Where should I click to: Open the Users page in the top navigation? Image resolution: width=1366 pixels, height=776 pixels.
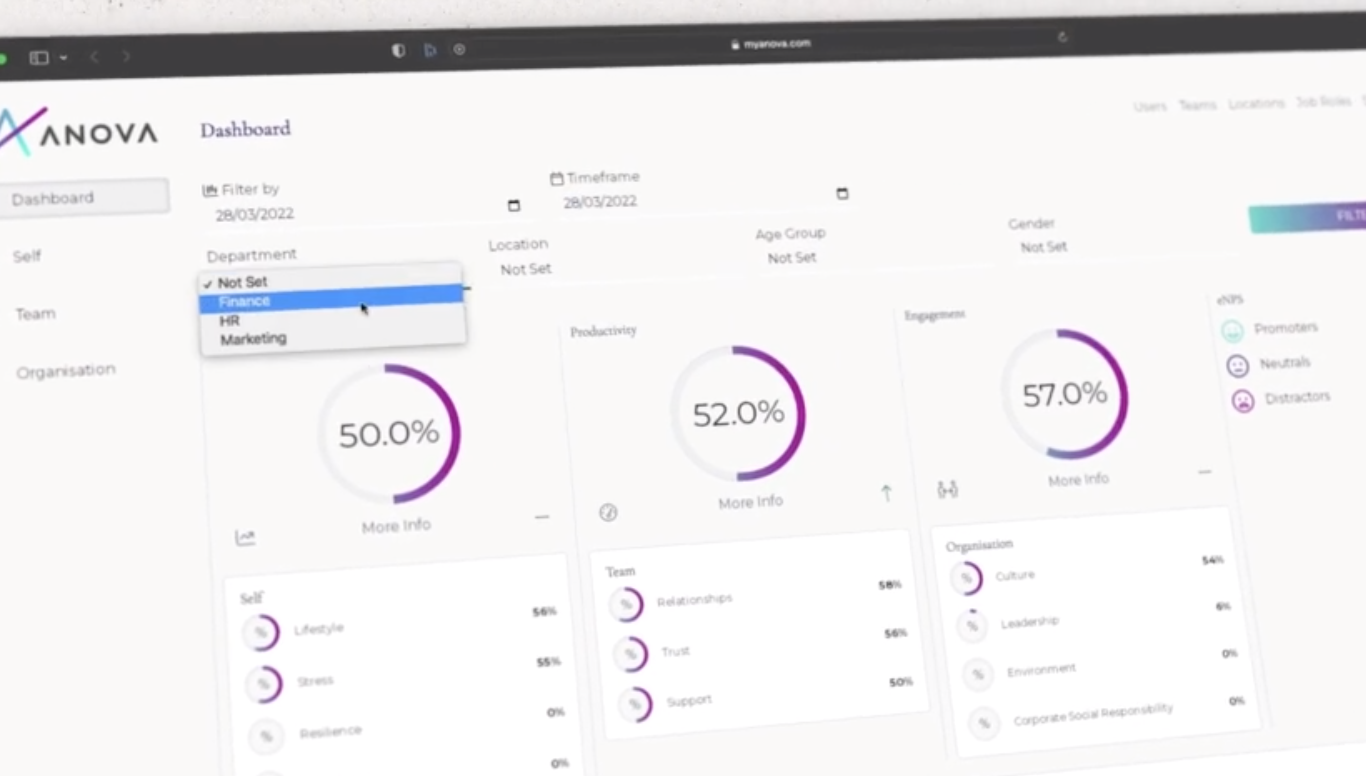(1150, 105)
